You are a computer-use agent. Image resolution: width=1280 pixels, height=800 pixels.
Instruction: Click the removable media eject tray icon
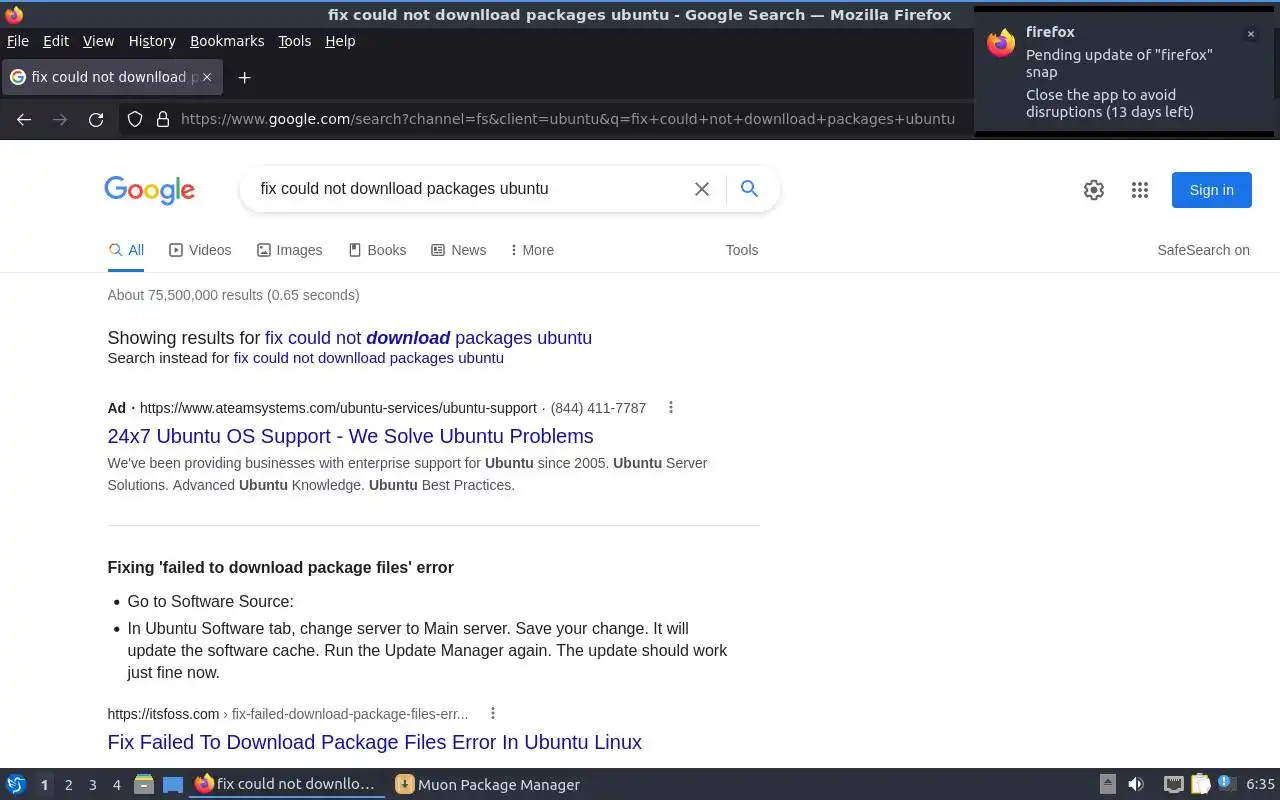[x=1108, y=784]
